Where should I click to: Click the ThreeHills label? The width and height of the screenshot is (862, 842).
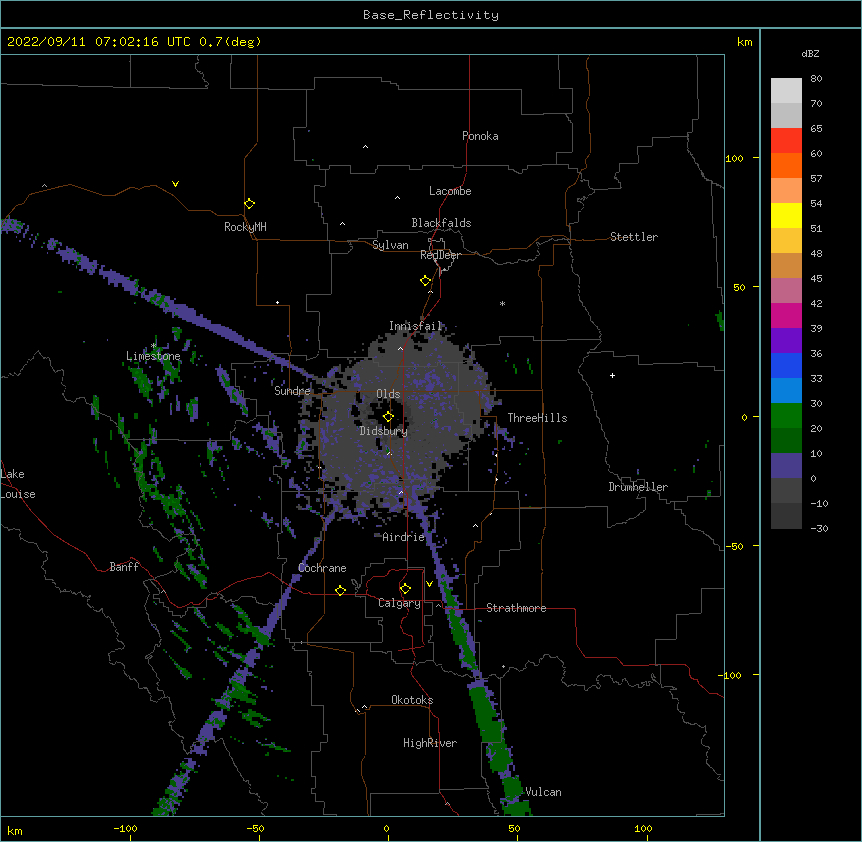[537, 418]
